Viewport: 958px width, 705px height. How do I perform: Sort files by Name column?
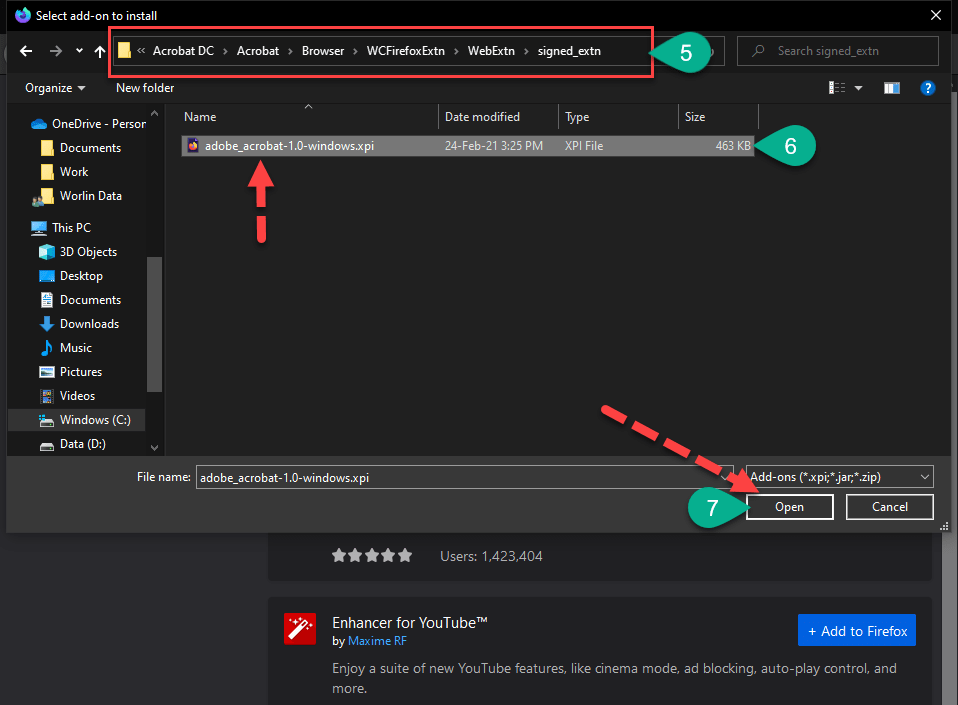tap(309, 117)
